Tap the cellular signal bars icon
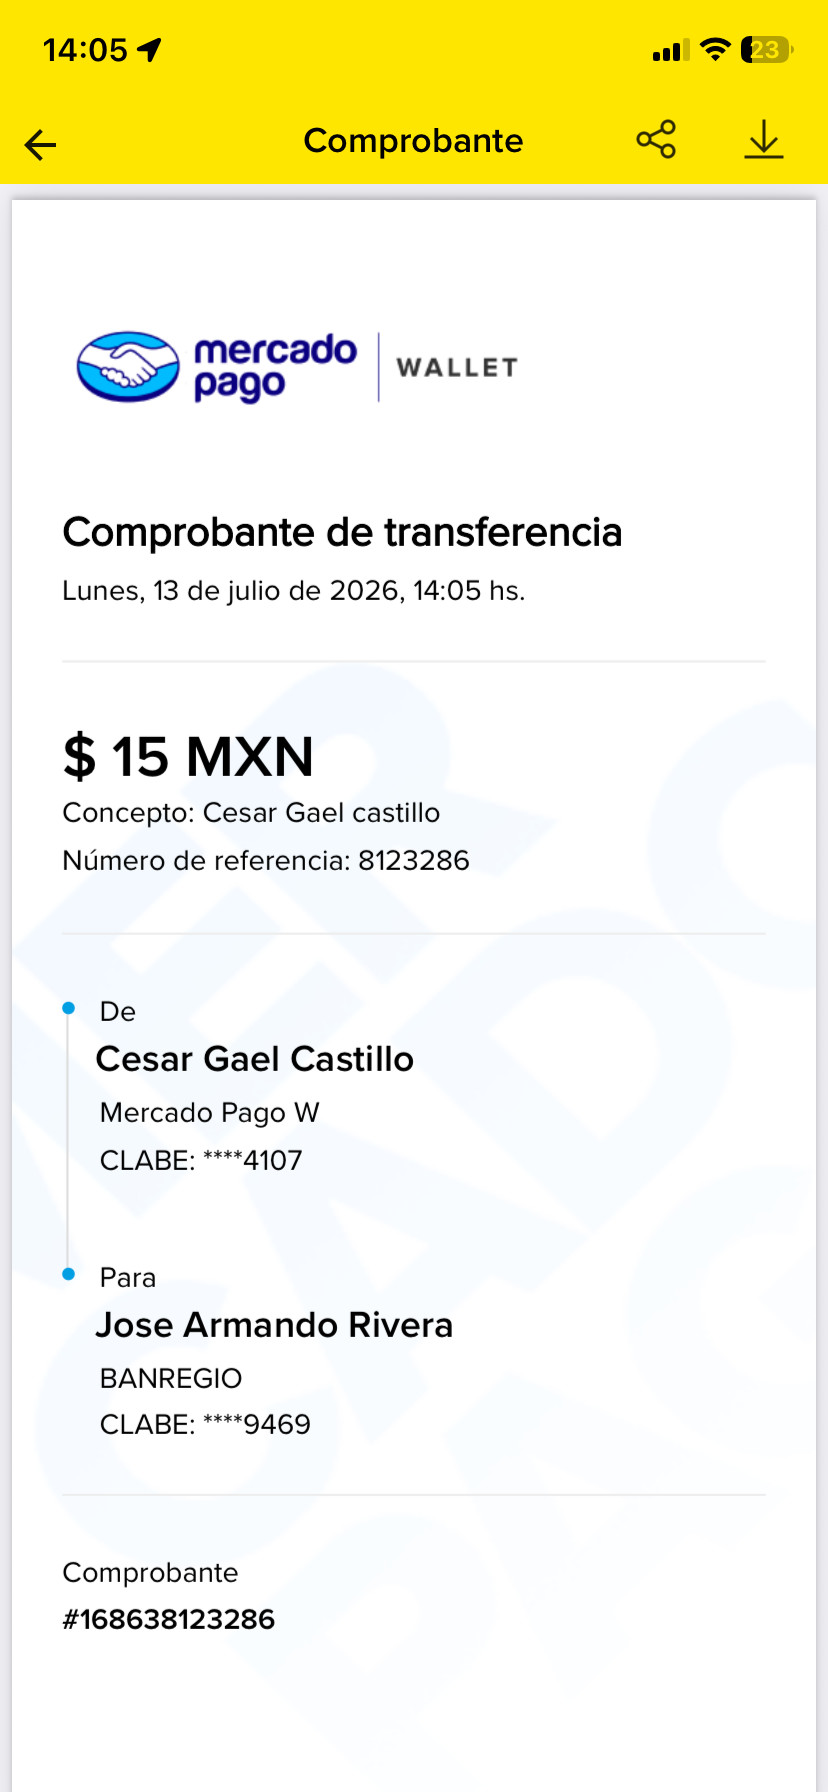This screenshot has height=1792, width=828. 670,50
